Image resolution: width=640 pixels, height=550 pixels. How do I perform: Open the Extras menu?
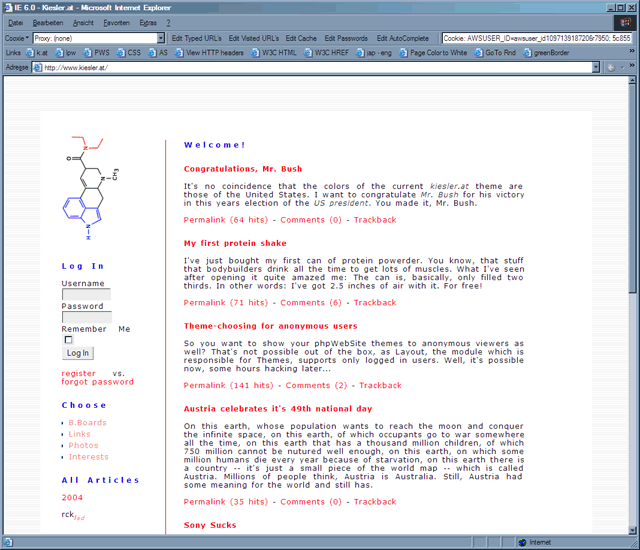(x=148, y=22)
